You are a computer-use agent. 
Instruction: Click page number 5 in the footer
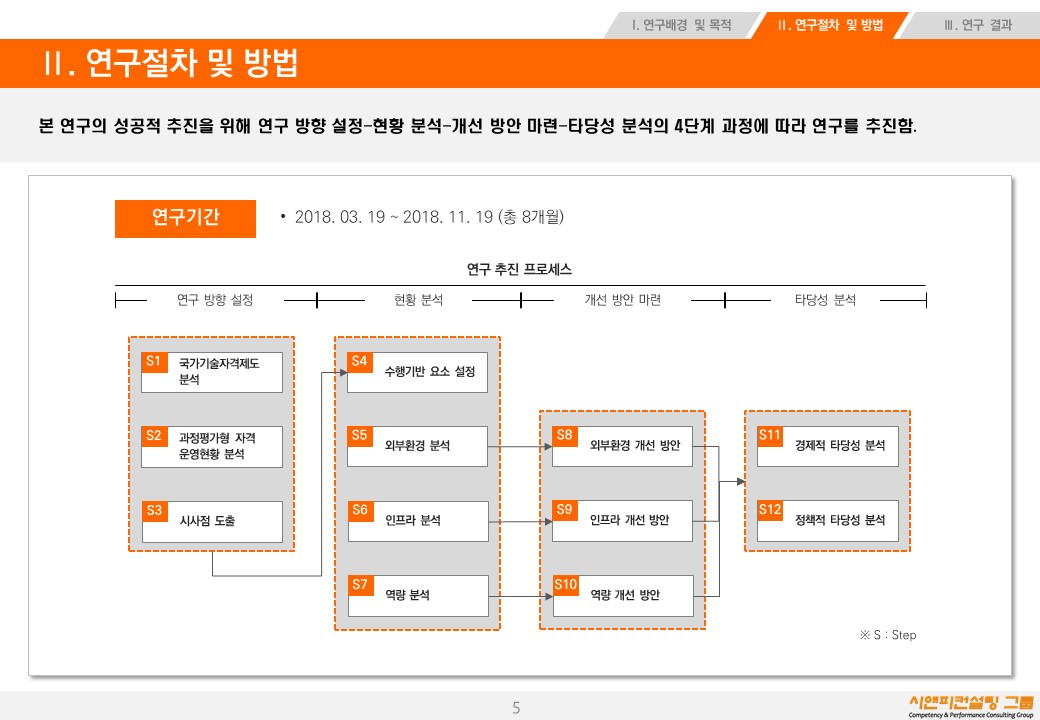[516, 708]
